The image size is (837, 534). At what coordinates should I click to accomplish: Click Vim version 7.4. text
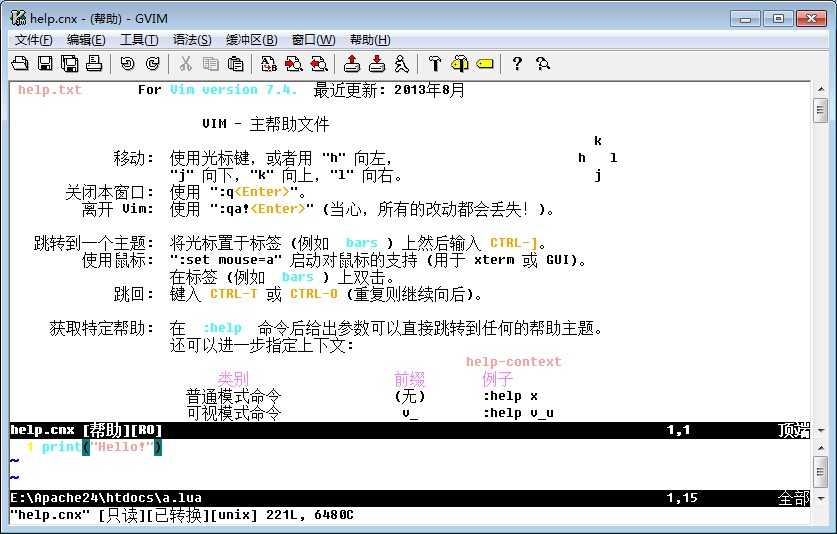point(233,90)
